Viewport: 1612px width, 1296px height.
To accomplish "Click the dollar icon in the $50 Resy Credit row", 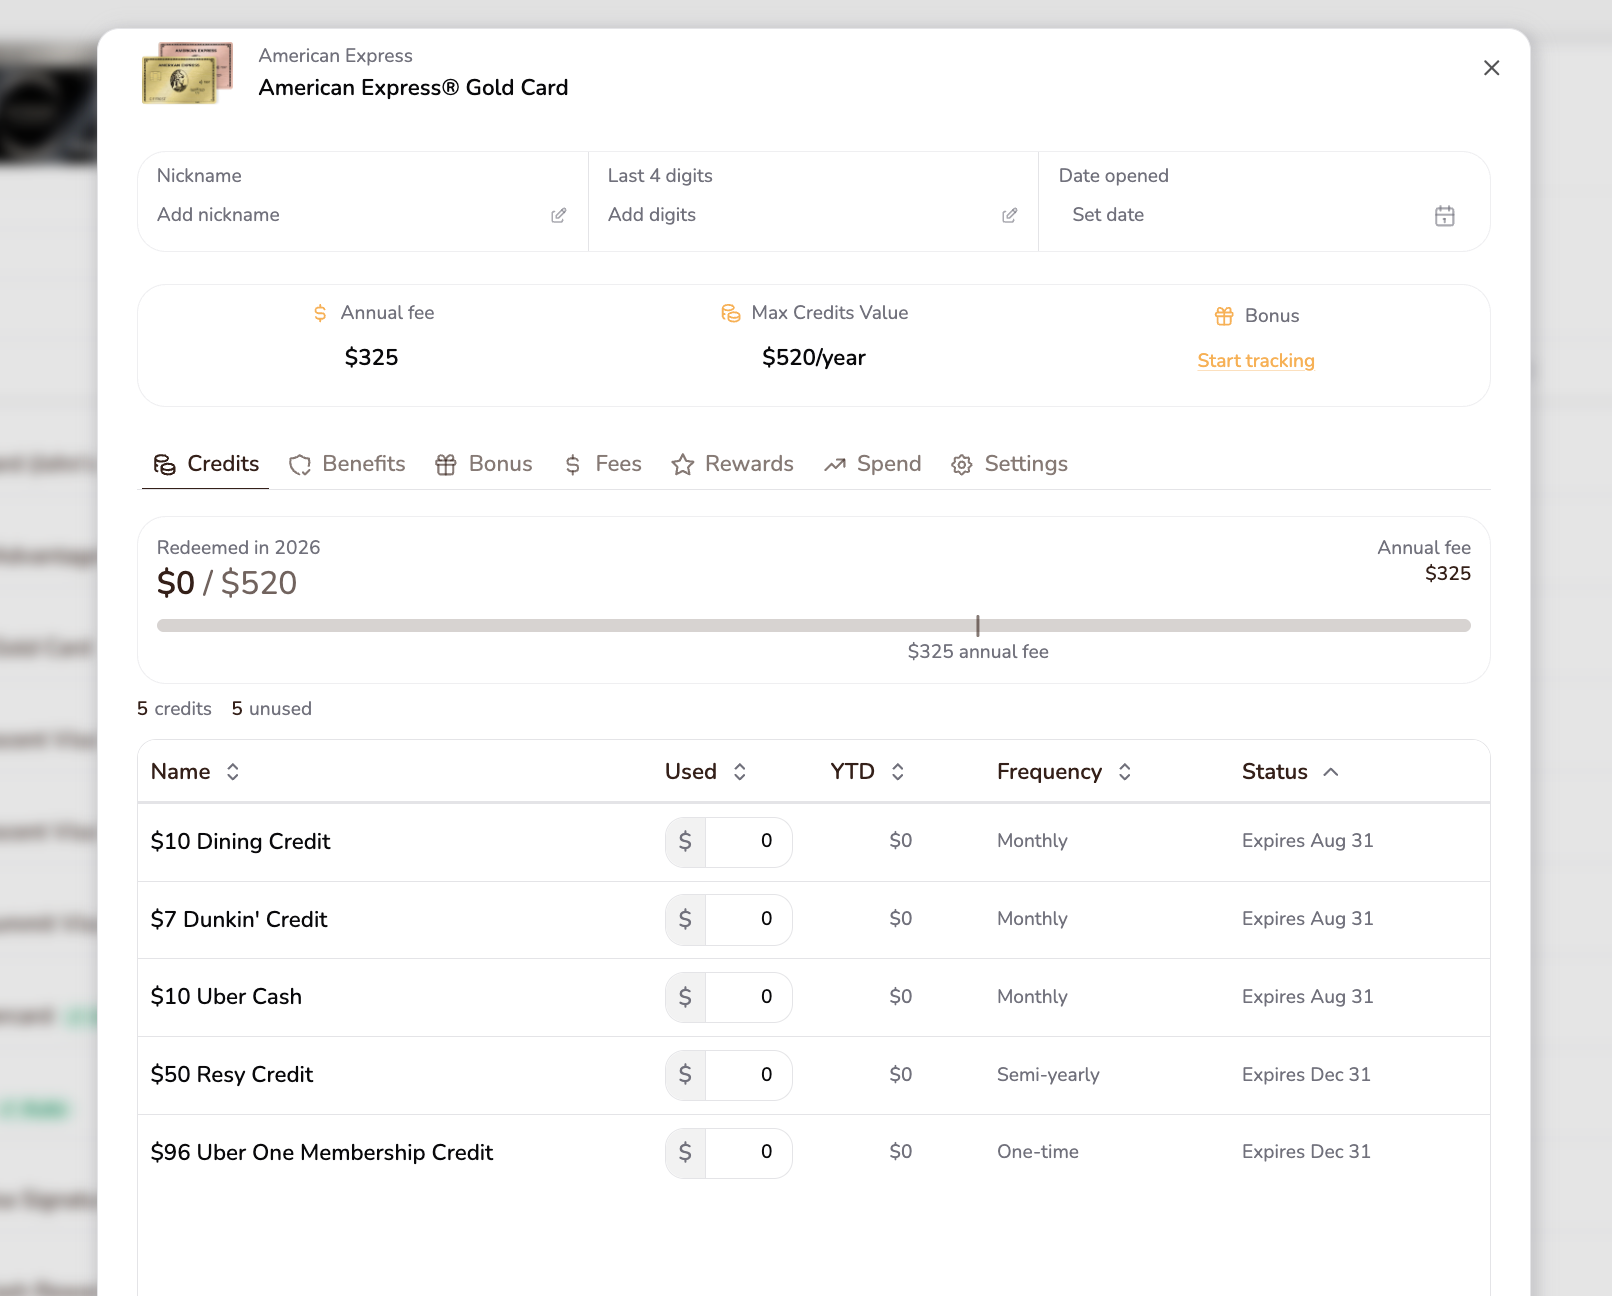I will [x=685, y=1076].
